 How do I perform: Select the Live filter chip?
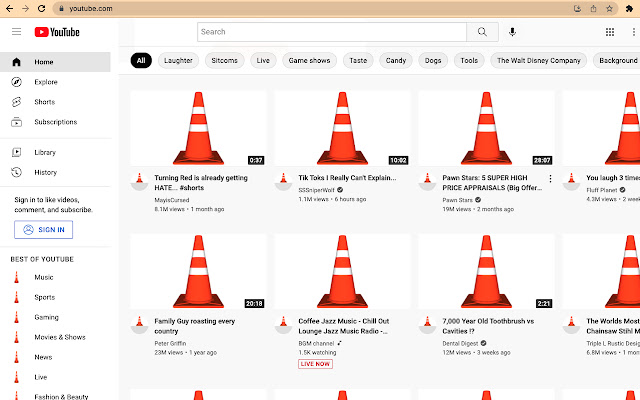263,60
